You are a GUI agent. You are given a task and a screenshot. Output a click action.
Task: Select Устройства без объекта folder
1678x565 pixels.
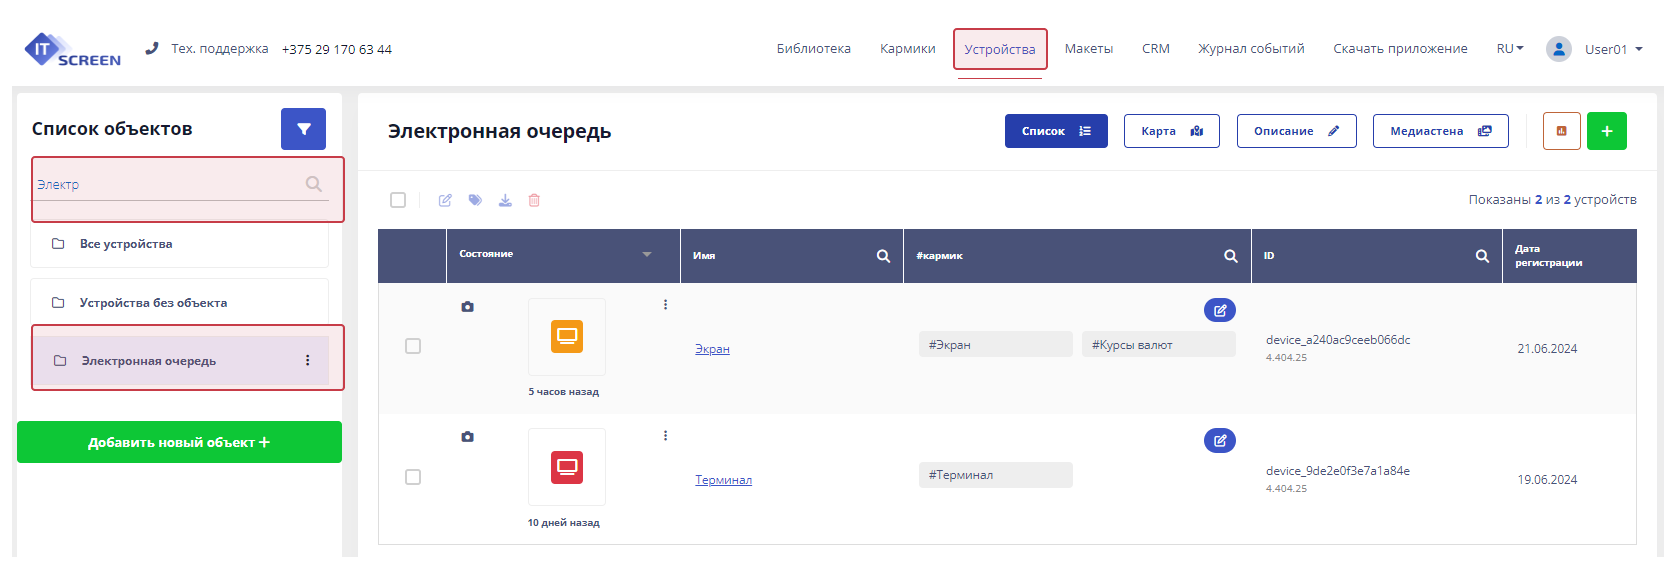pos(180,303)
